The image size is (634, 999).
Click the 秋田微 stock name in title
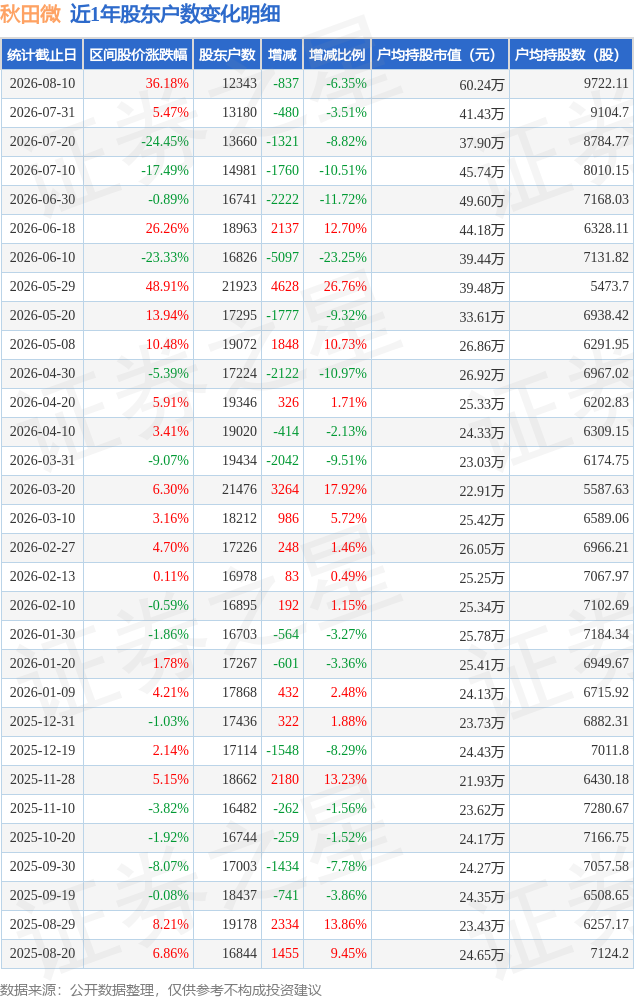click(31, 14)
